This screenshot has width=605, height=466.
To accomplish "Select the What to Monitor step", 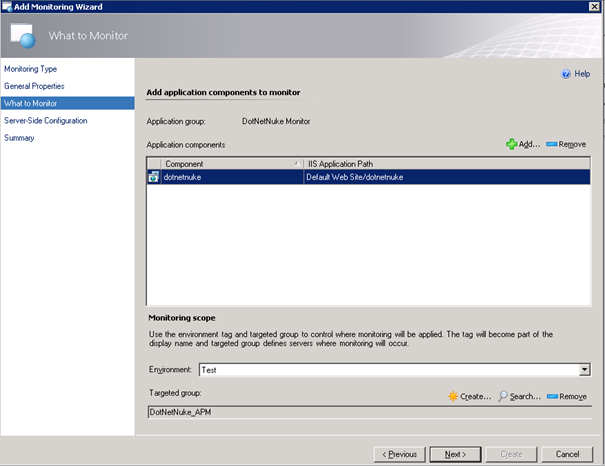I will pos(68,103).
